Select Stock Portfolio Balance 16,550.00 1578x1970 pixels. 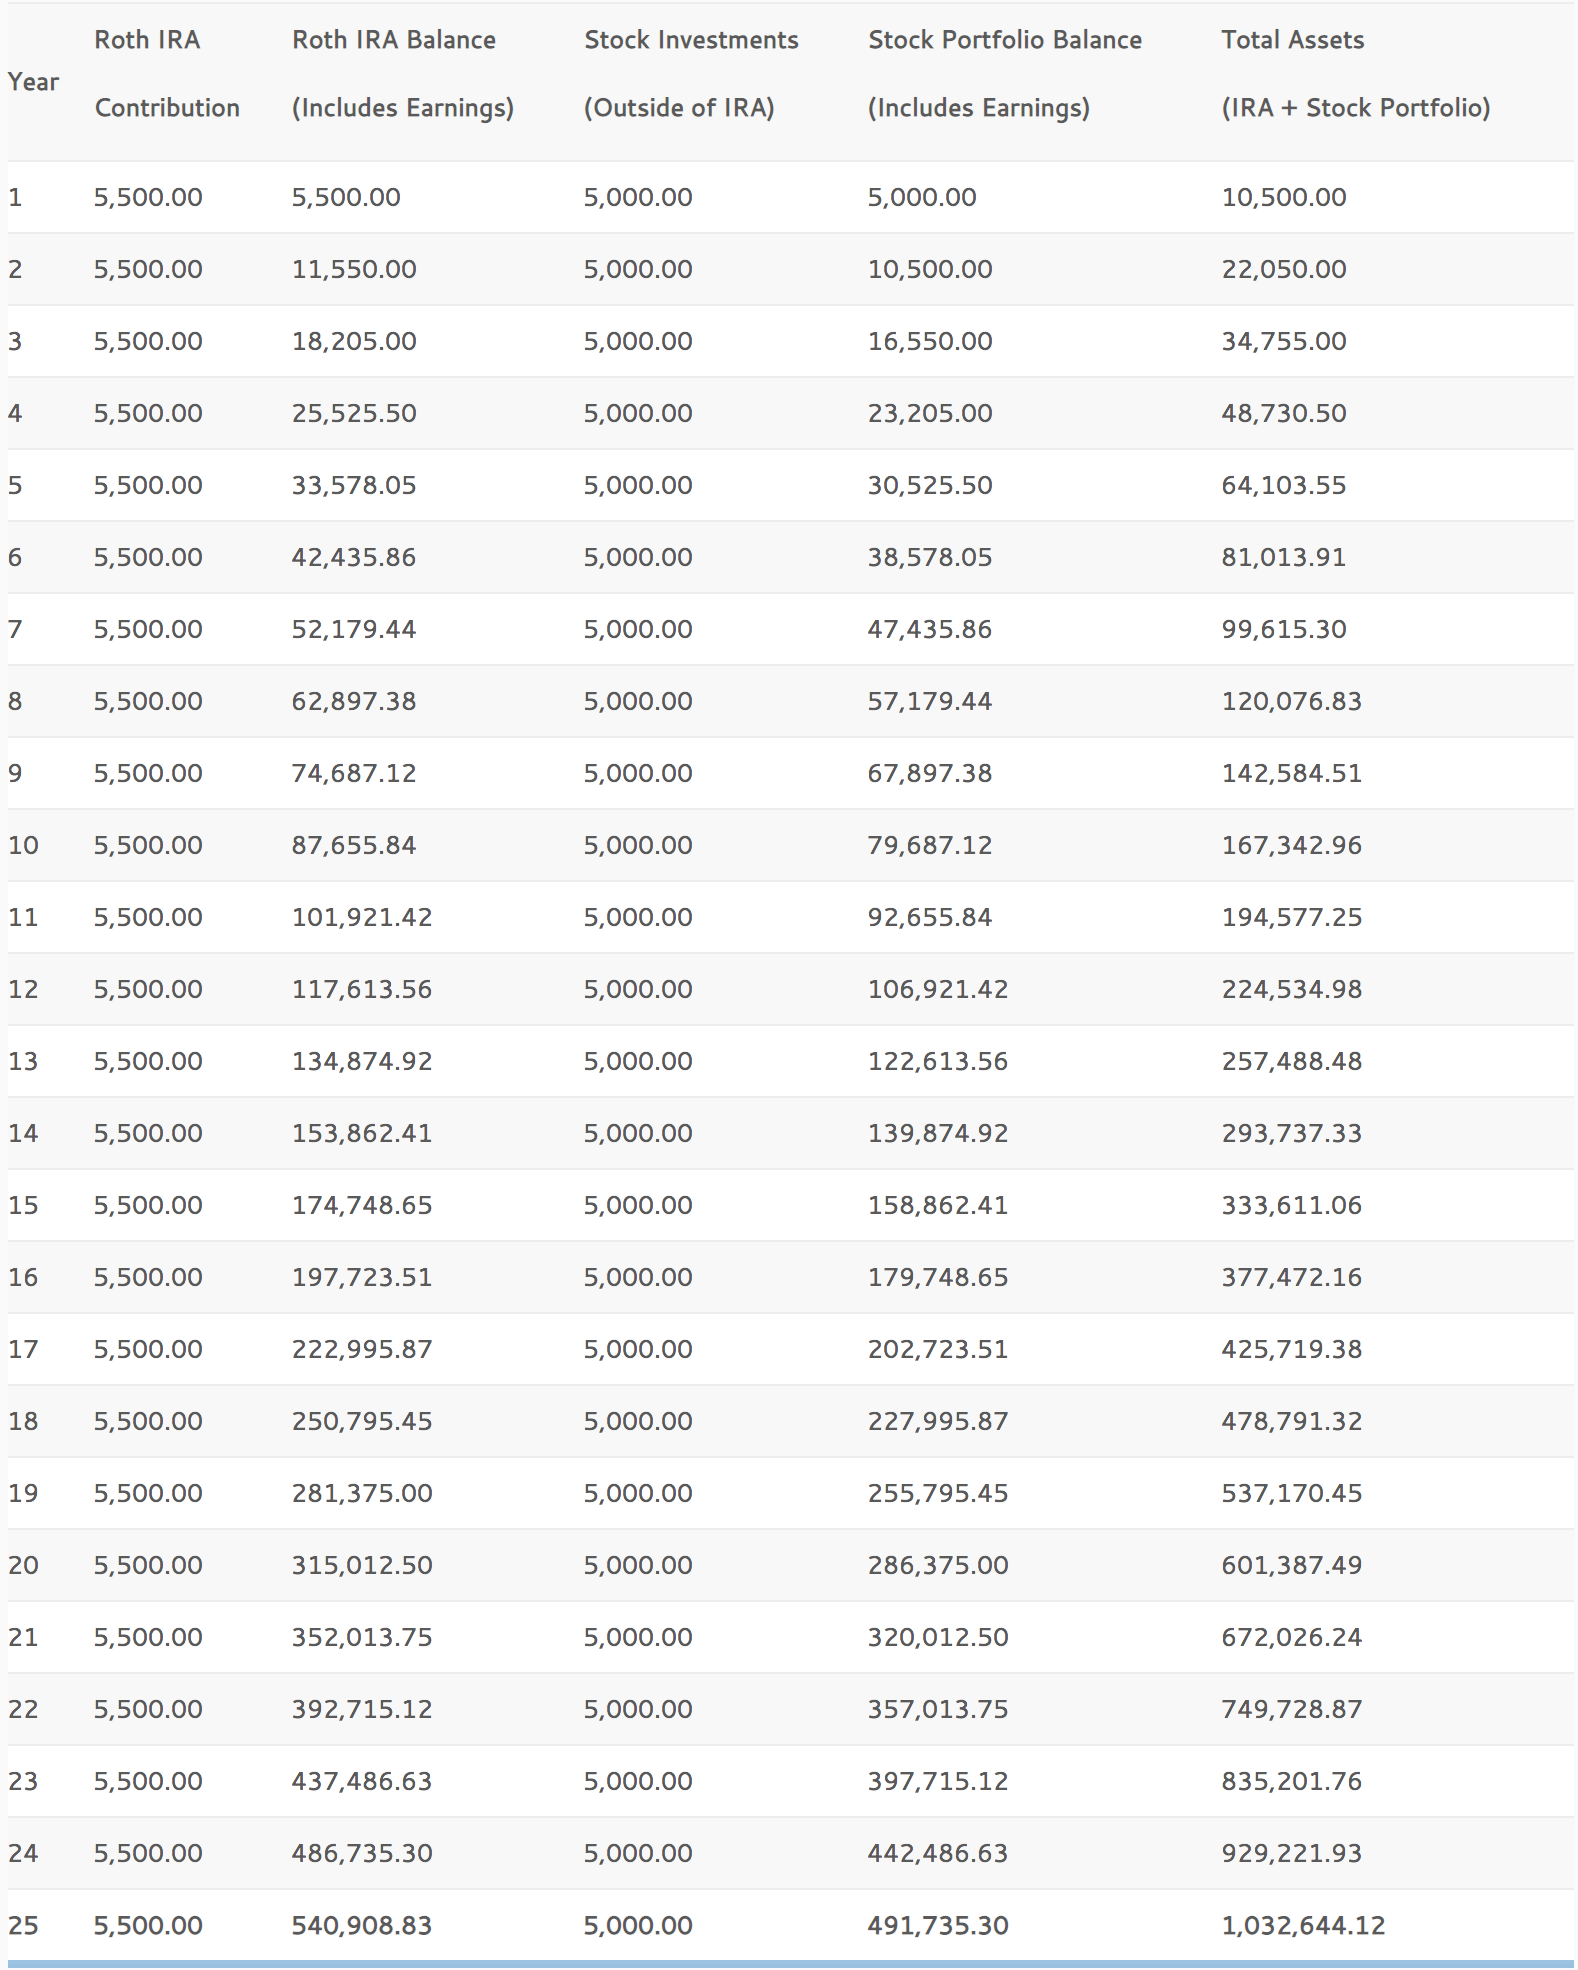coord(930,341)
